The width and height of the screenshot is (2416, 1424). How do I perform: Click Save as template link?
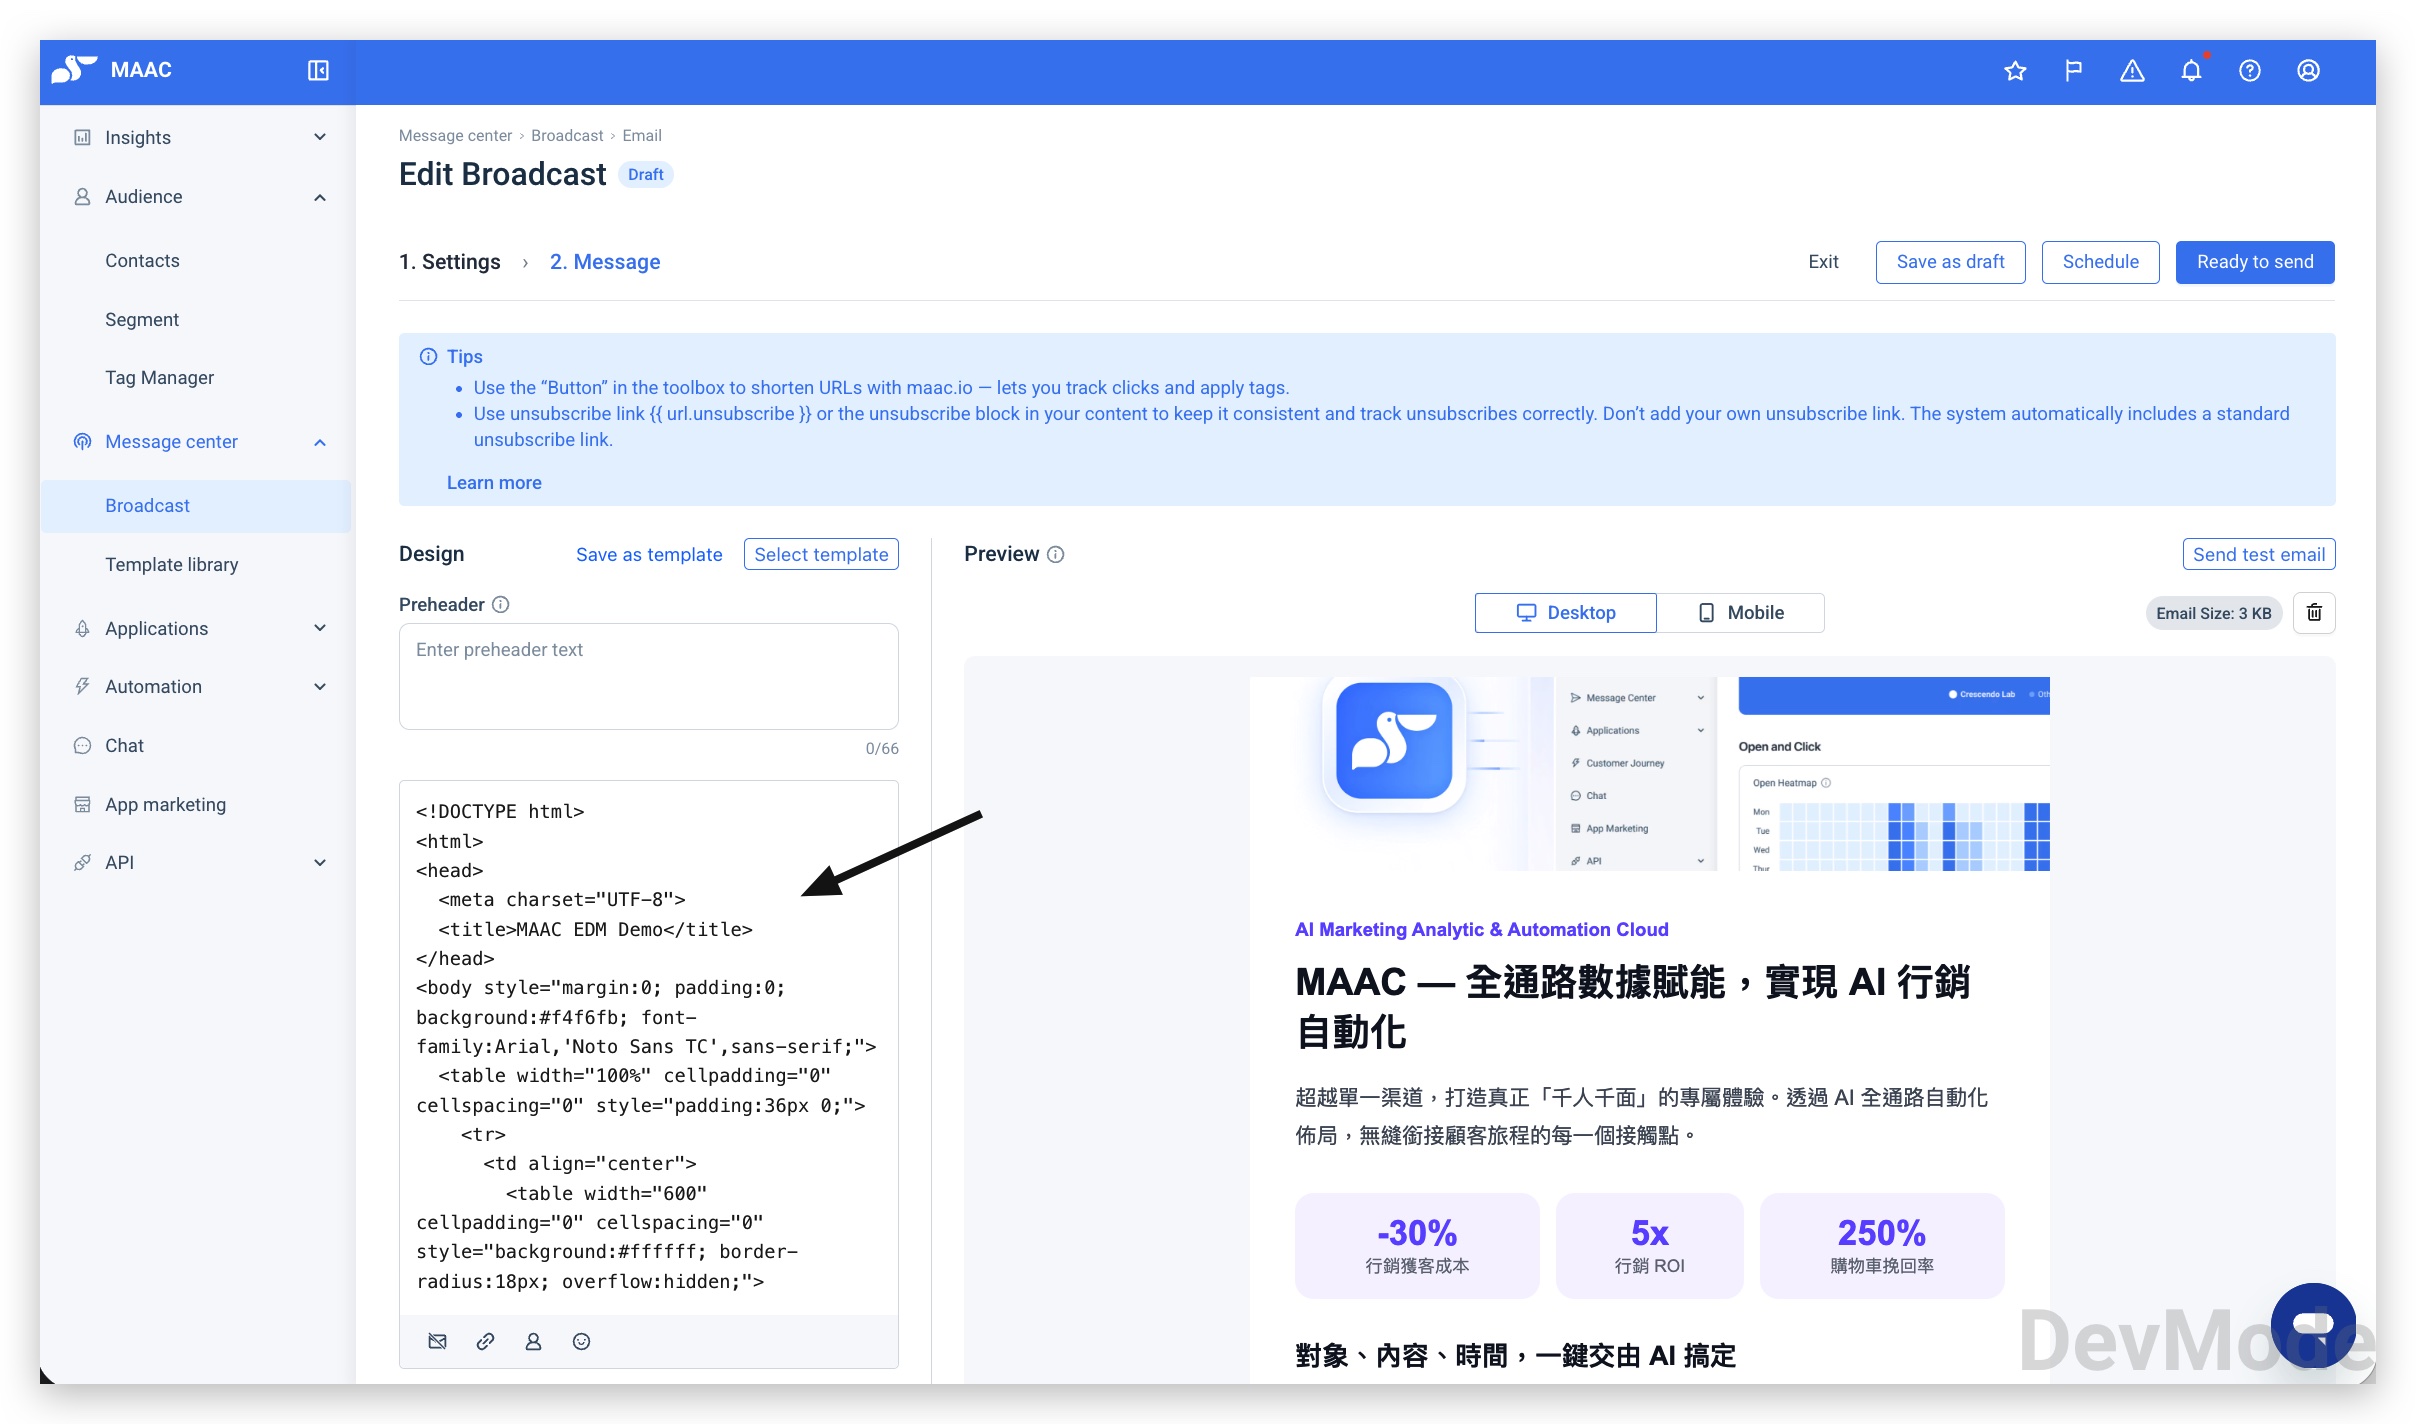(649, 555)
